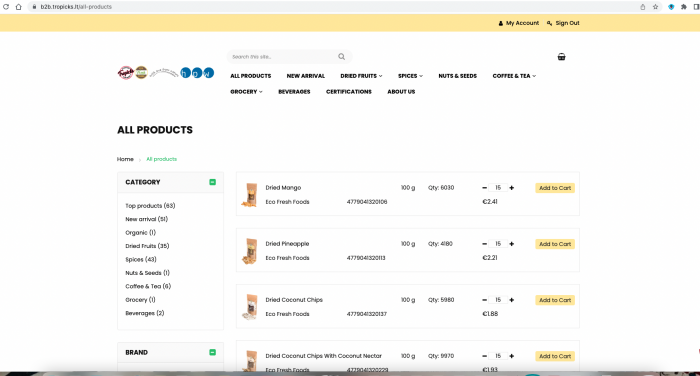700x376 pixels.
Task: Open Dried Mango product name
Action: point(283,188)
